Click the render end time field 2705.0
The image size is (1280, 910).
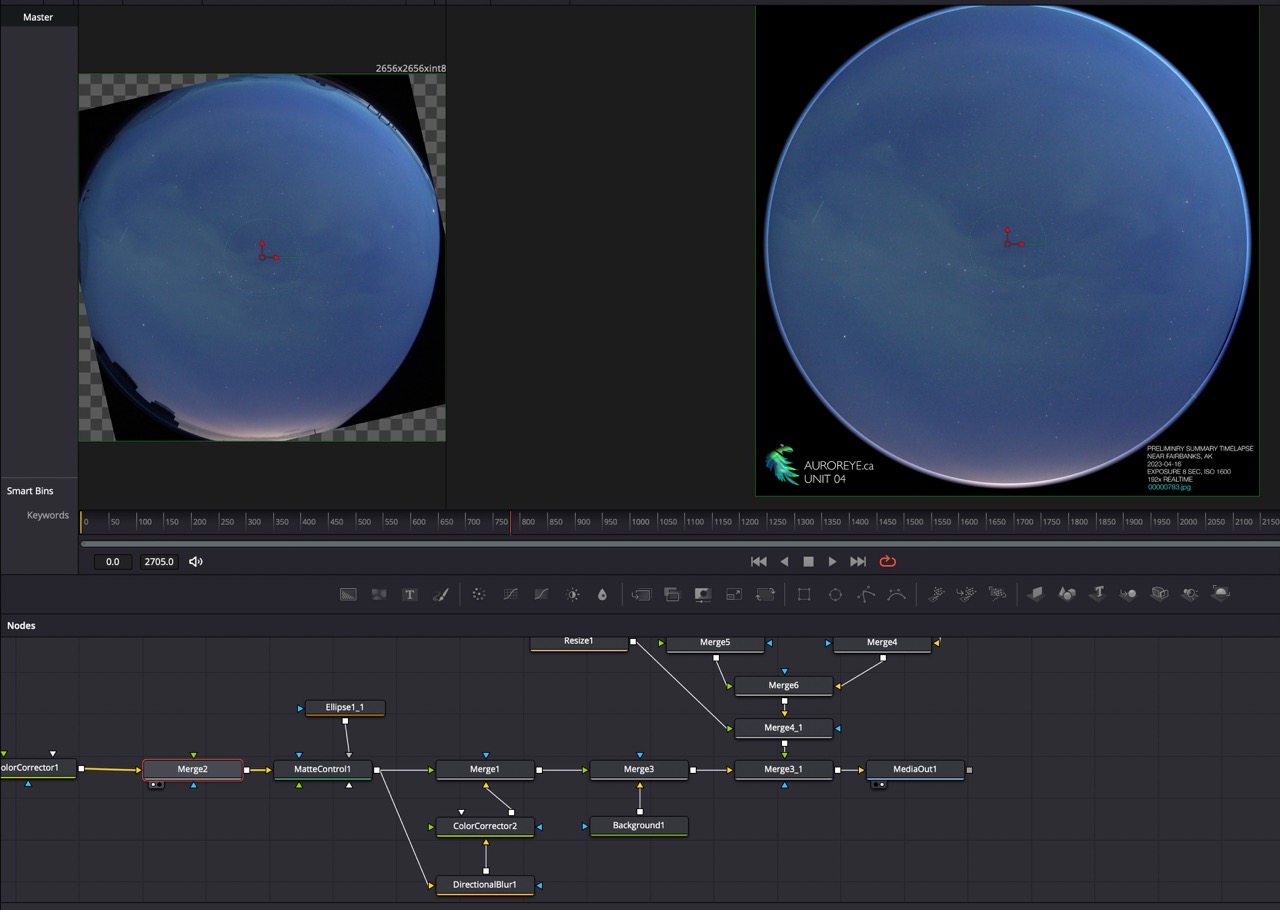point(160,562)
